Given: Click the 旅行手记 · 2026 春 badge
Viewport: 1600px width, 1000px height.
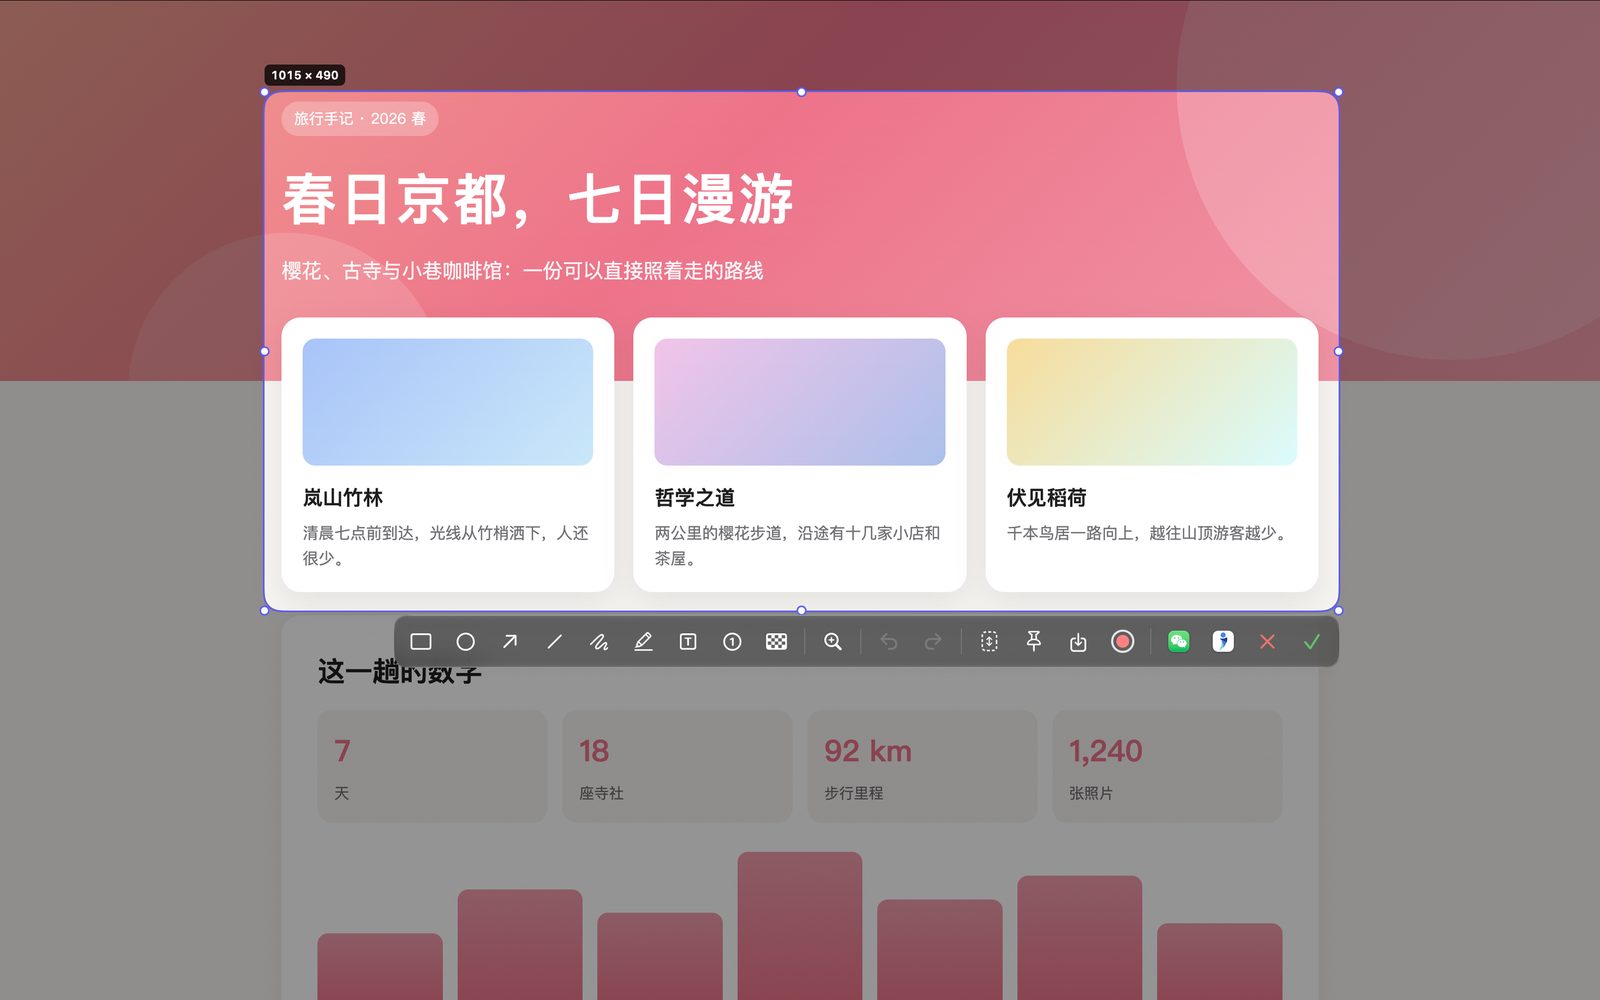Looking at the screenshot, I should click(x=360, y=119).
